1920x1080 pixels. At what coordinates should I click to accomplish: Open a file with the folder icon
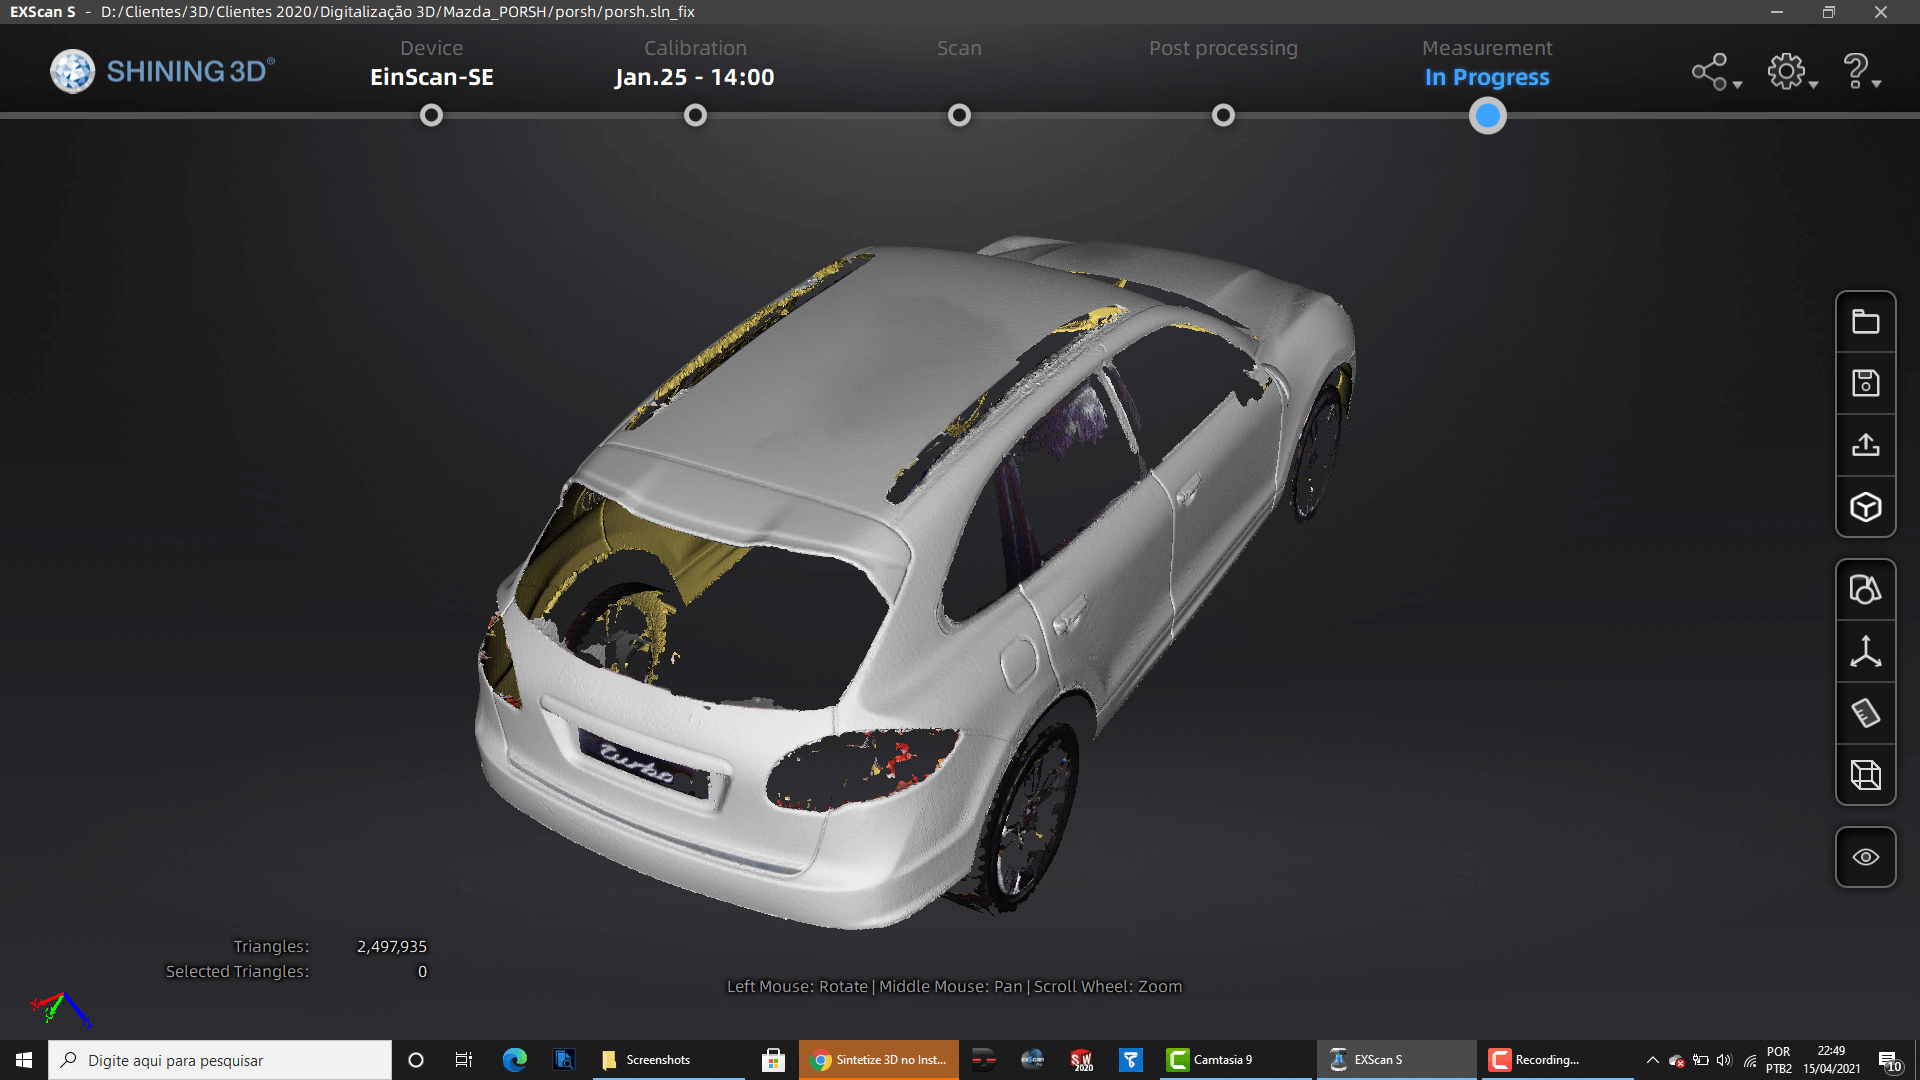1866,322
